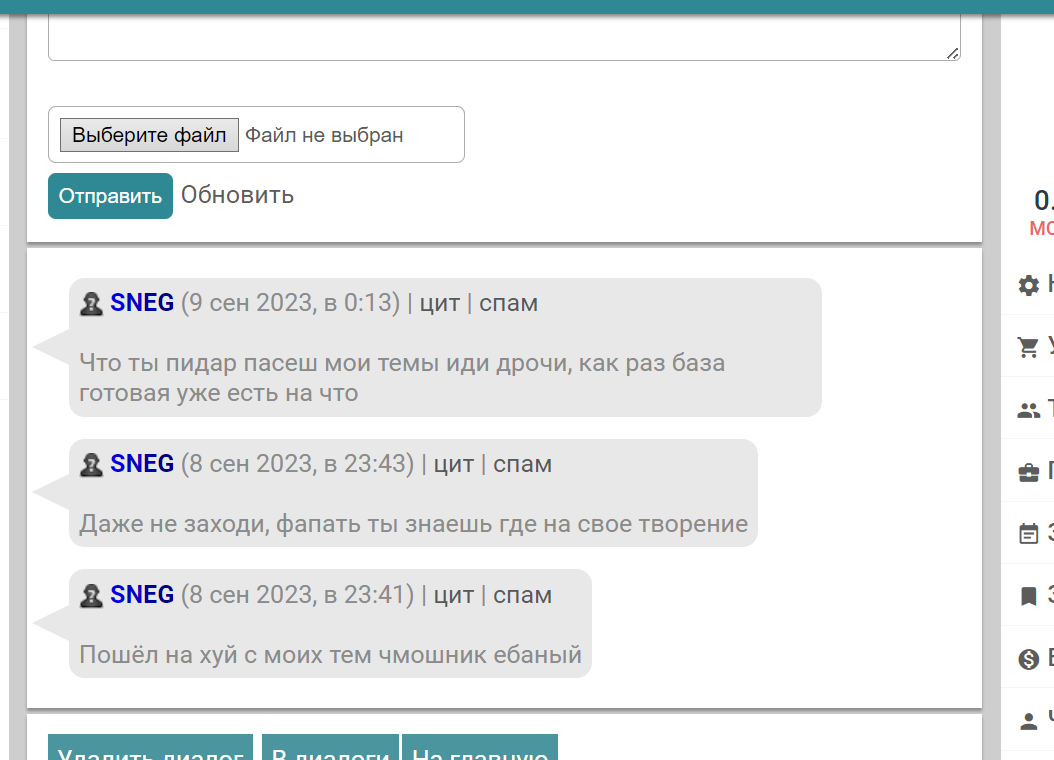Viewport: 1054px width, 760px height.
Task: Click the shopping cart icon in sidebar
Action: pyautogui.click(x=1028, y=348)
